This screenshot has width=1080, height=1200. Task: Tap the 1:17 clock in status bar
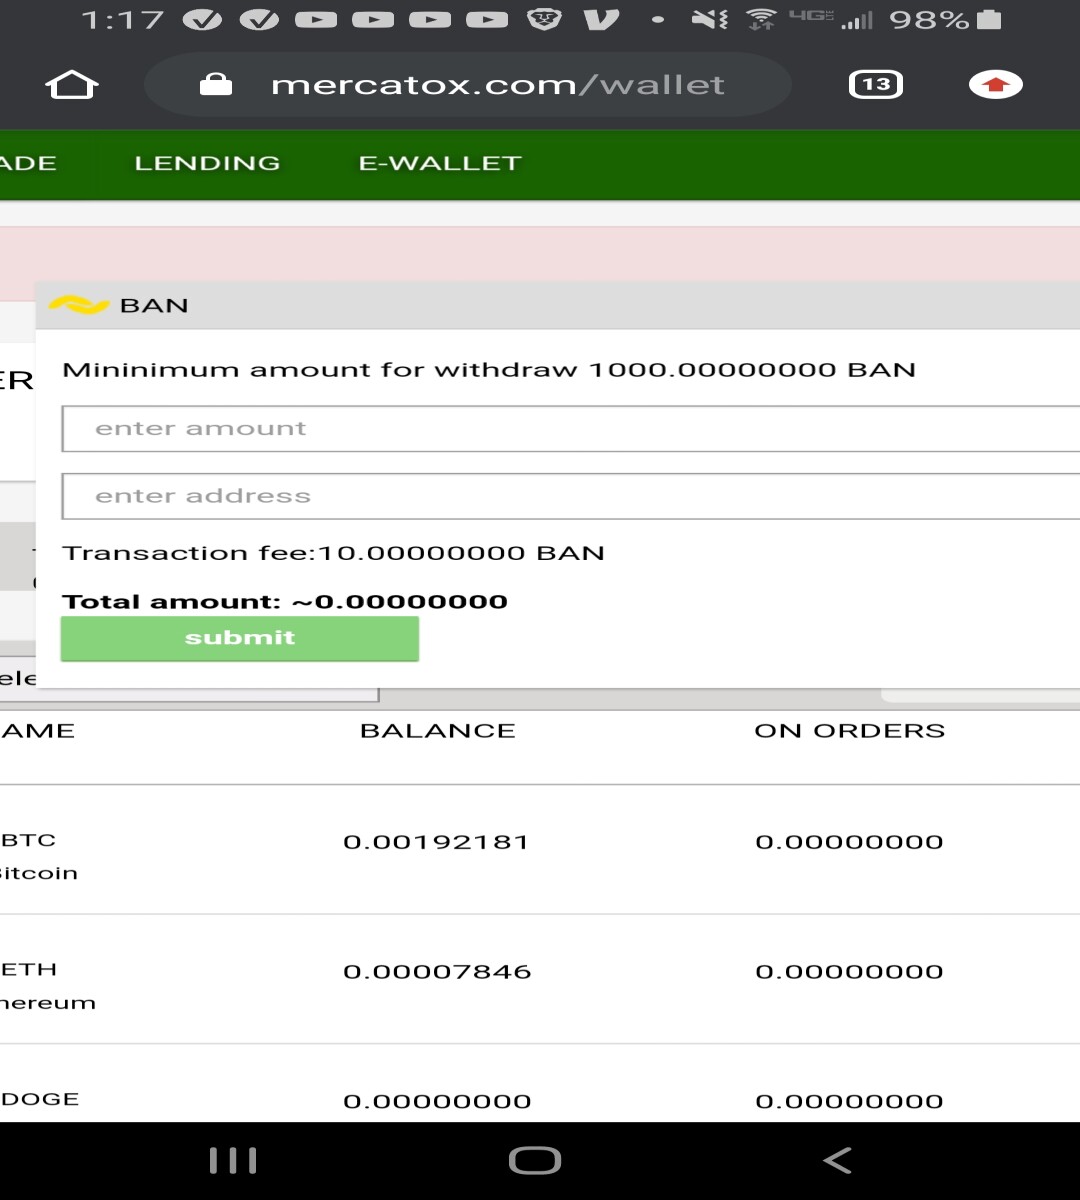pos(122,20)
